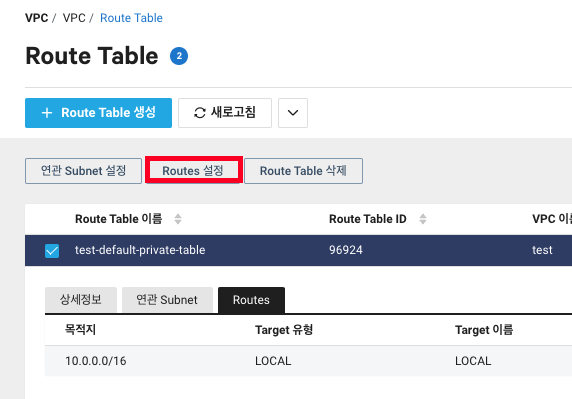Uncheck the test-default-private-table row checkbox

[52, 251]
